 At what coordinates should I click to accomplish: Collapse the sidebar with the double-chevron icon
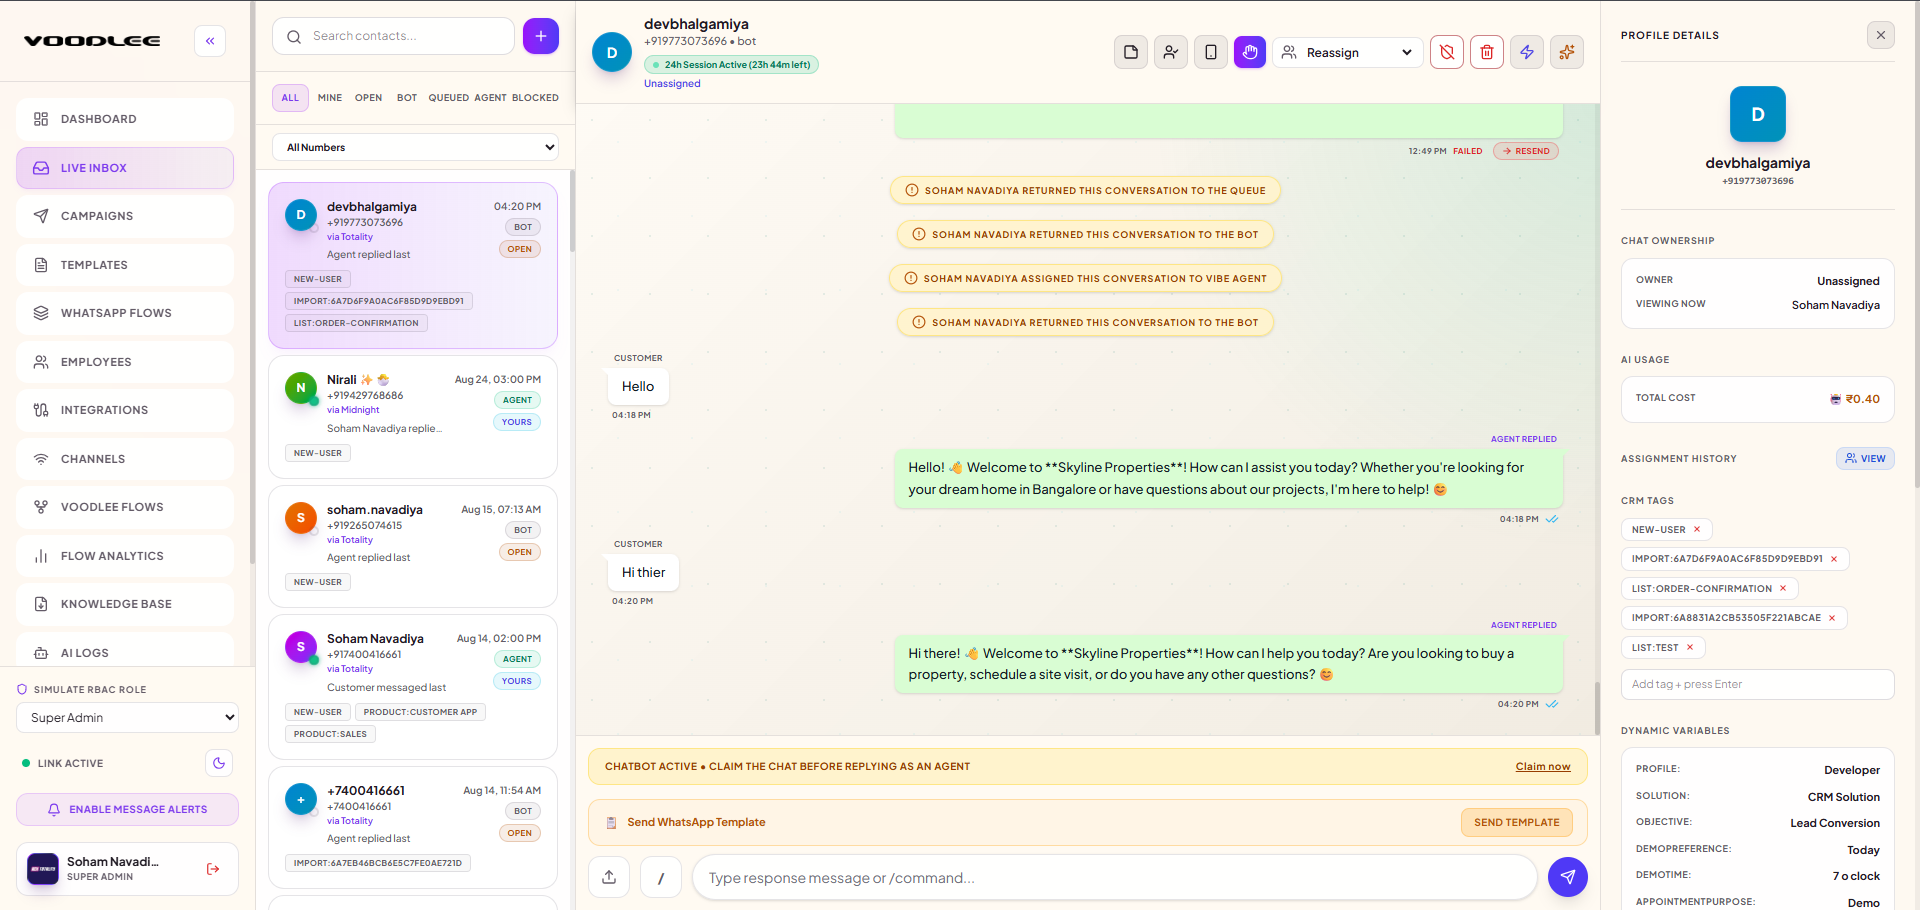[x=210, y=41]
